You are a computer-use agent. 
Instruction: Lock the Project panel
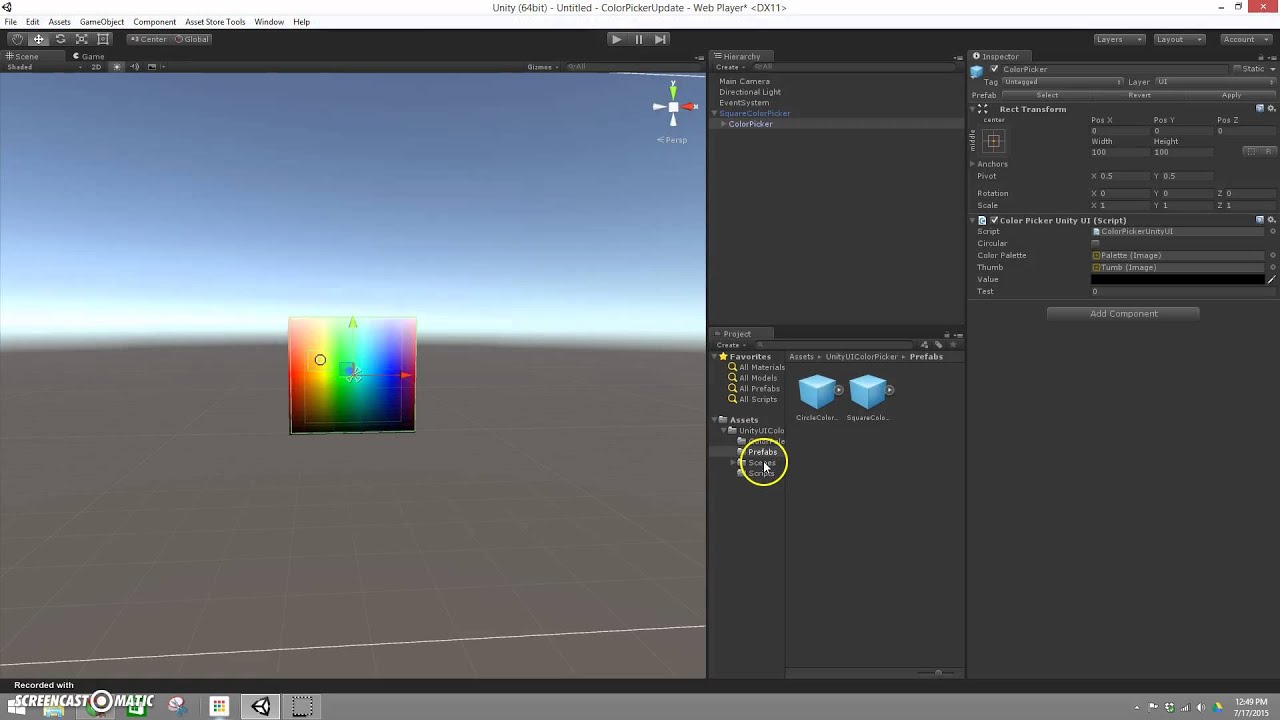pos(947,334)
